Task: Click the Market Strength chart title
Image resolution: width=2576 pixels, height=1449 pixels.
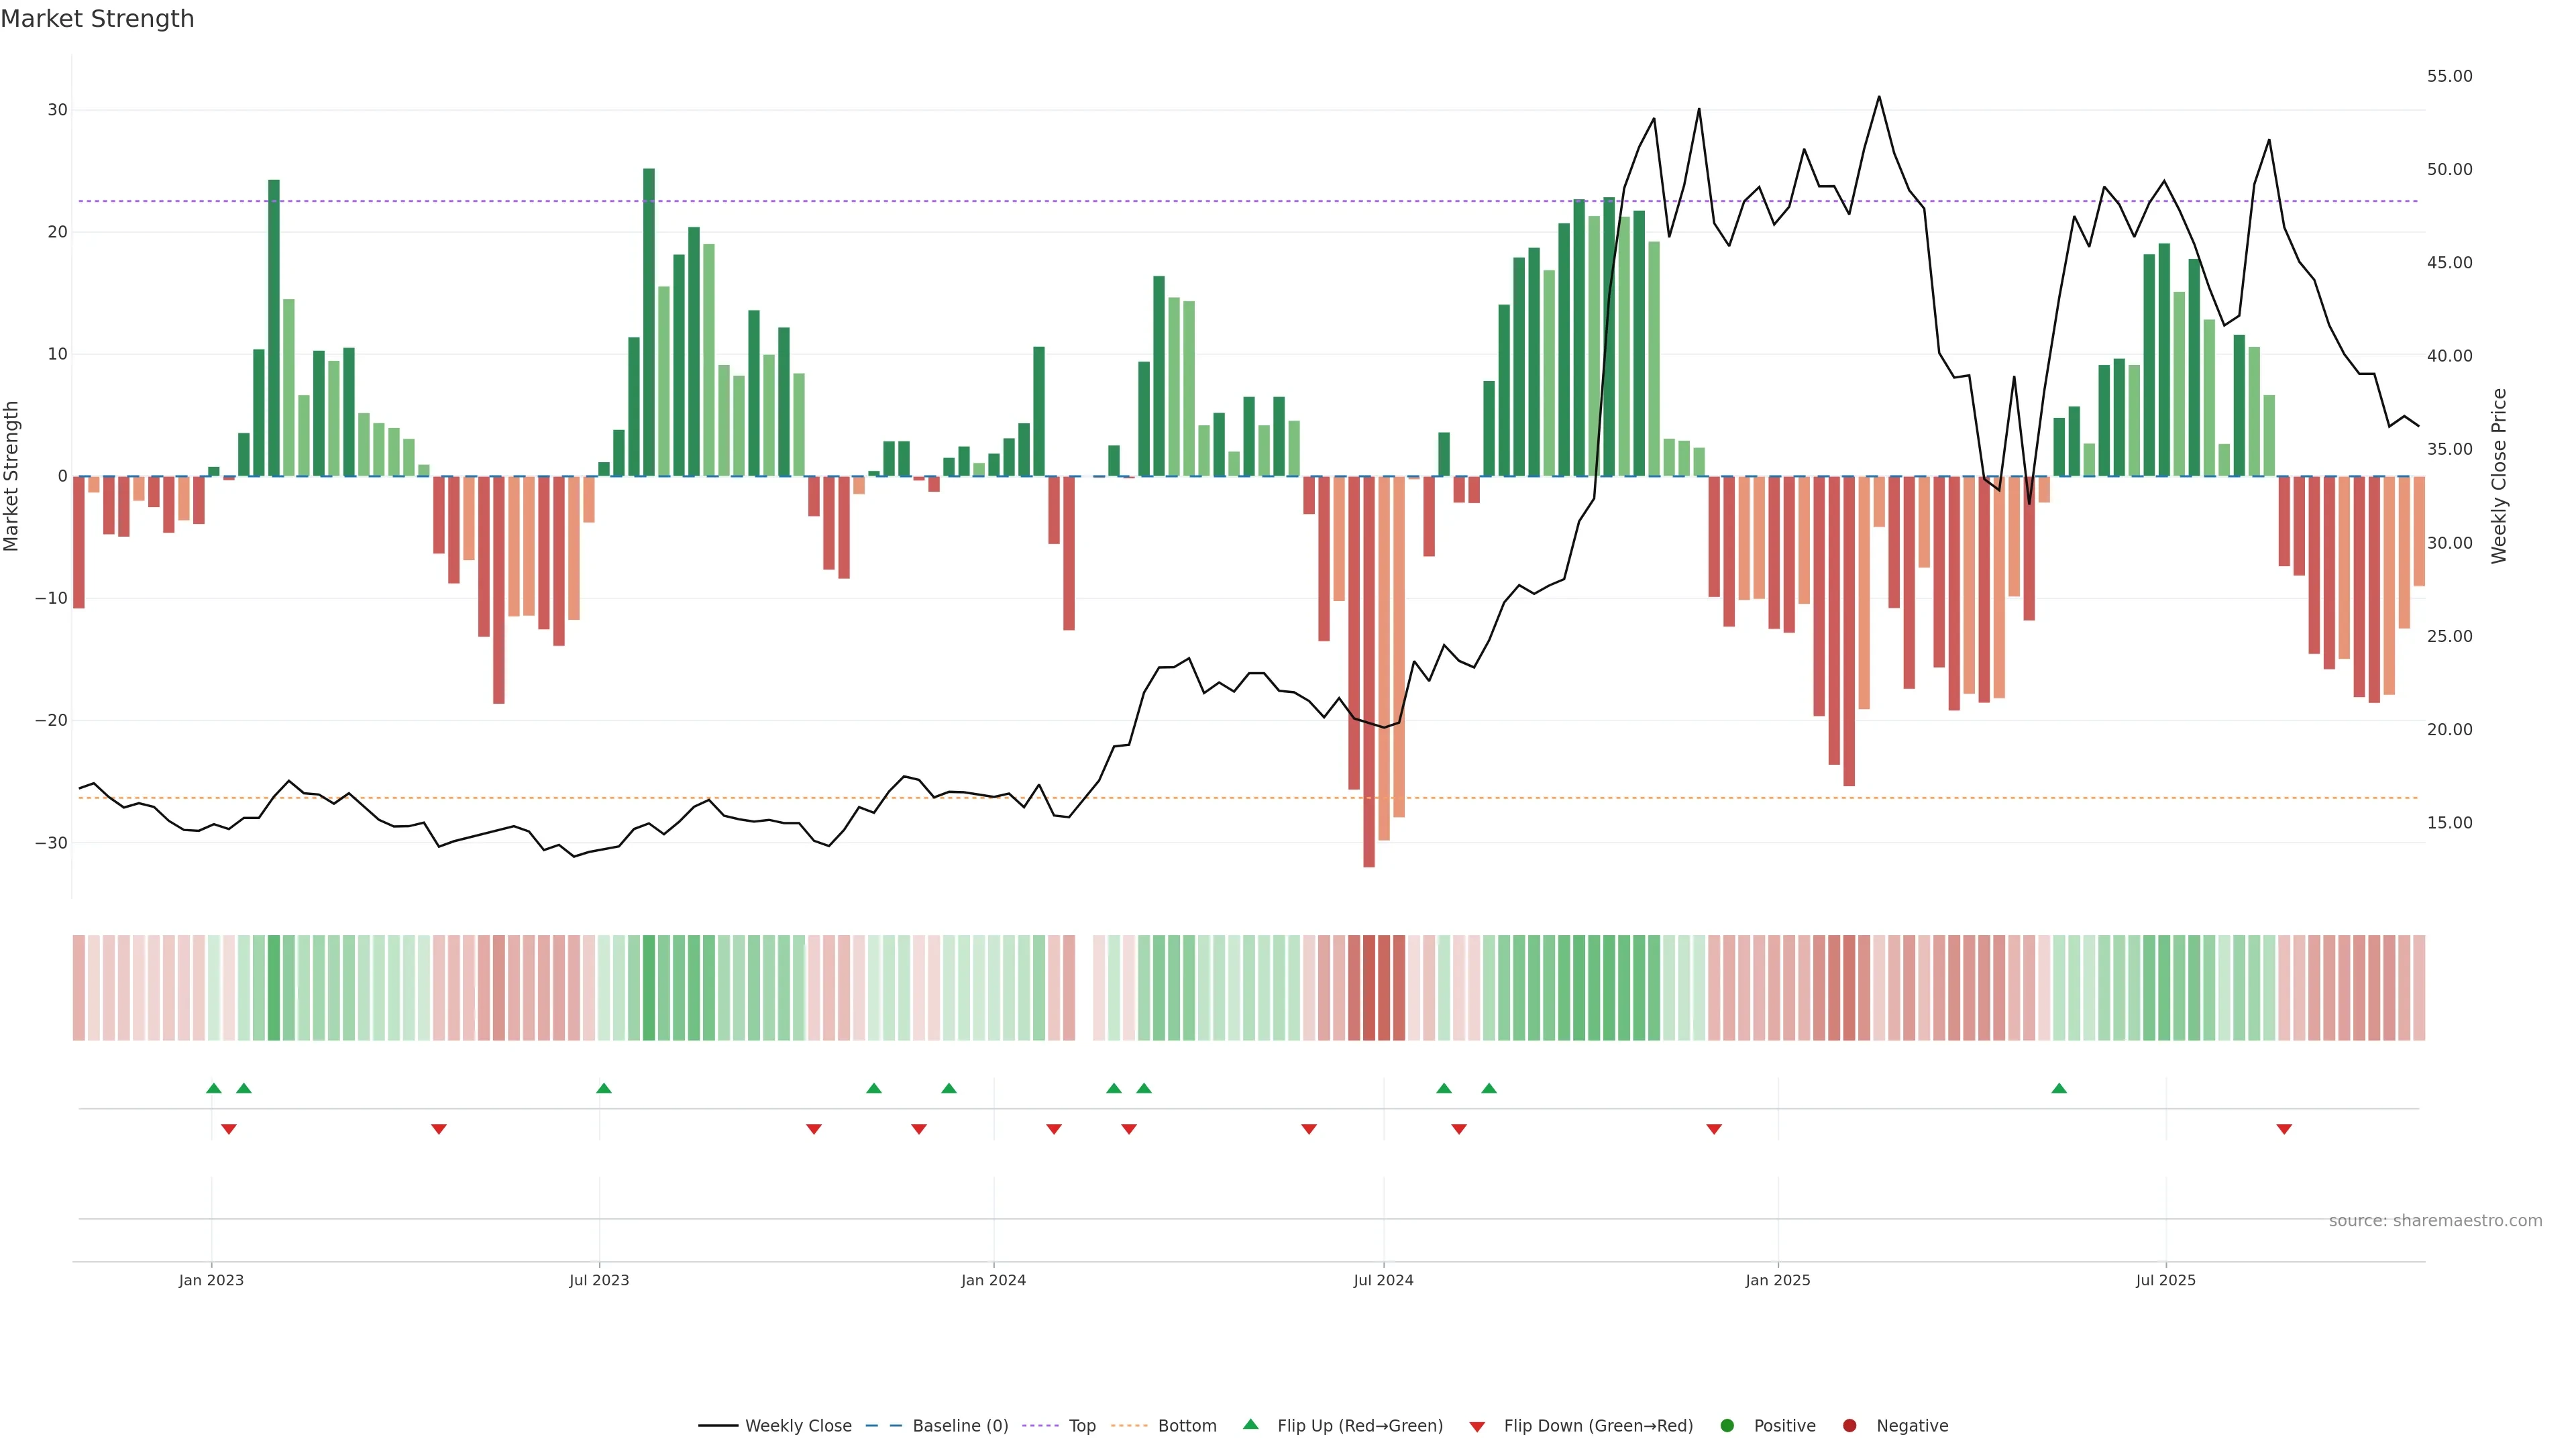Action: pyautogui.click(x=97, y=19)
